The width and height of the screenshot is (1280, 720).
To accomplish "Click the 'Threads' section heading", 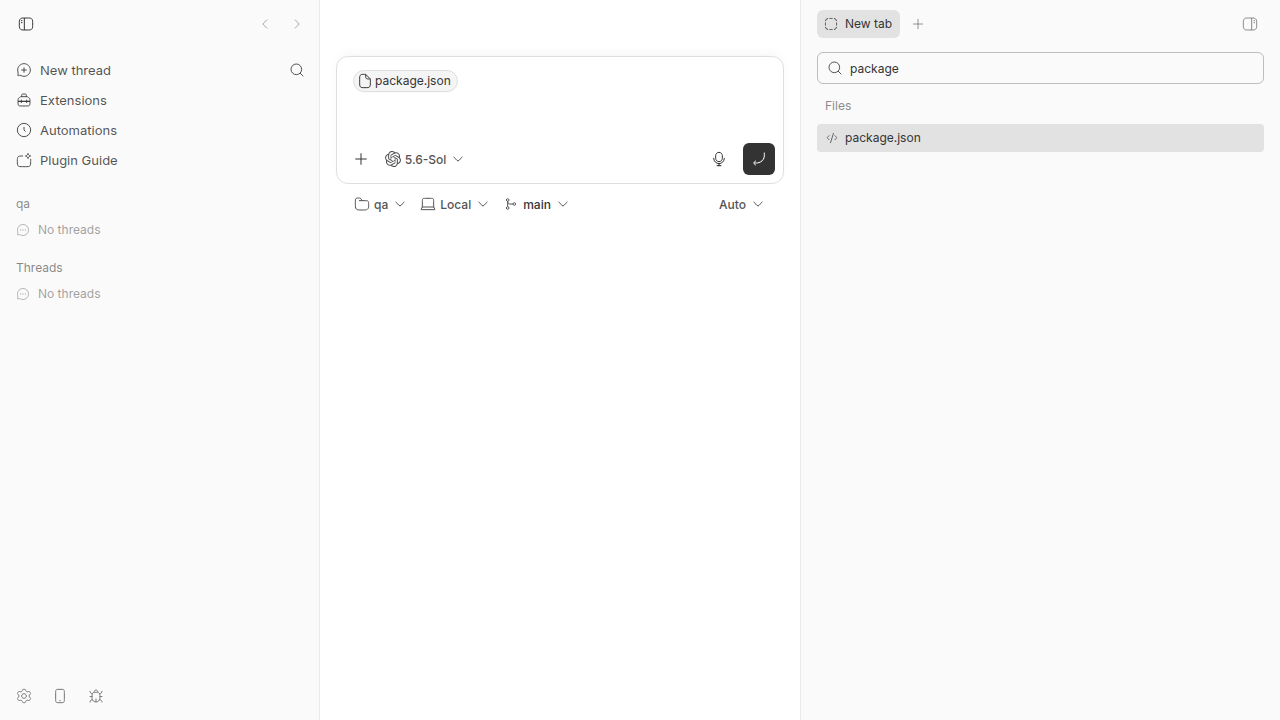I will 39,268.
